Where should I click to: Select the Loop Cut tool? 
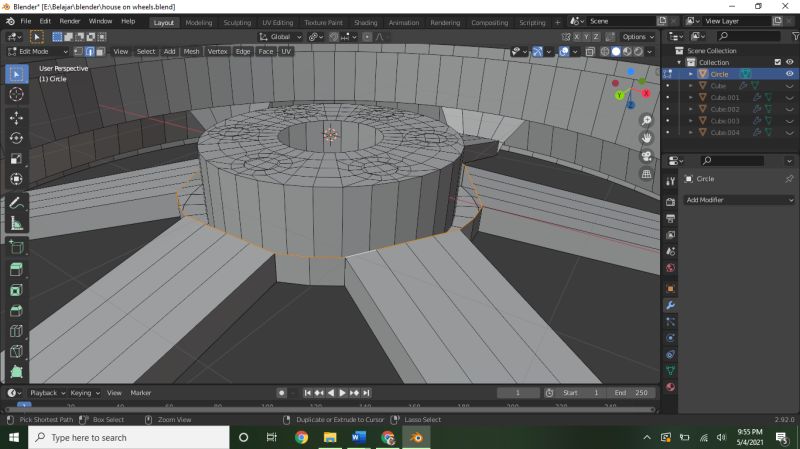(16, 331)
